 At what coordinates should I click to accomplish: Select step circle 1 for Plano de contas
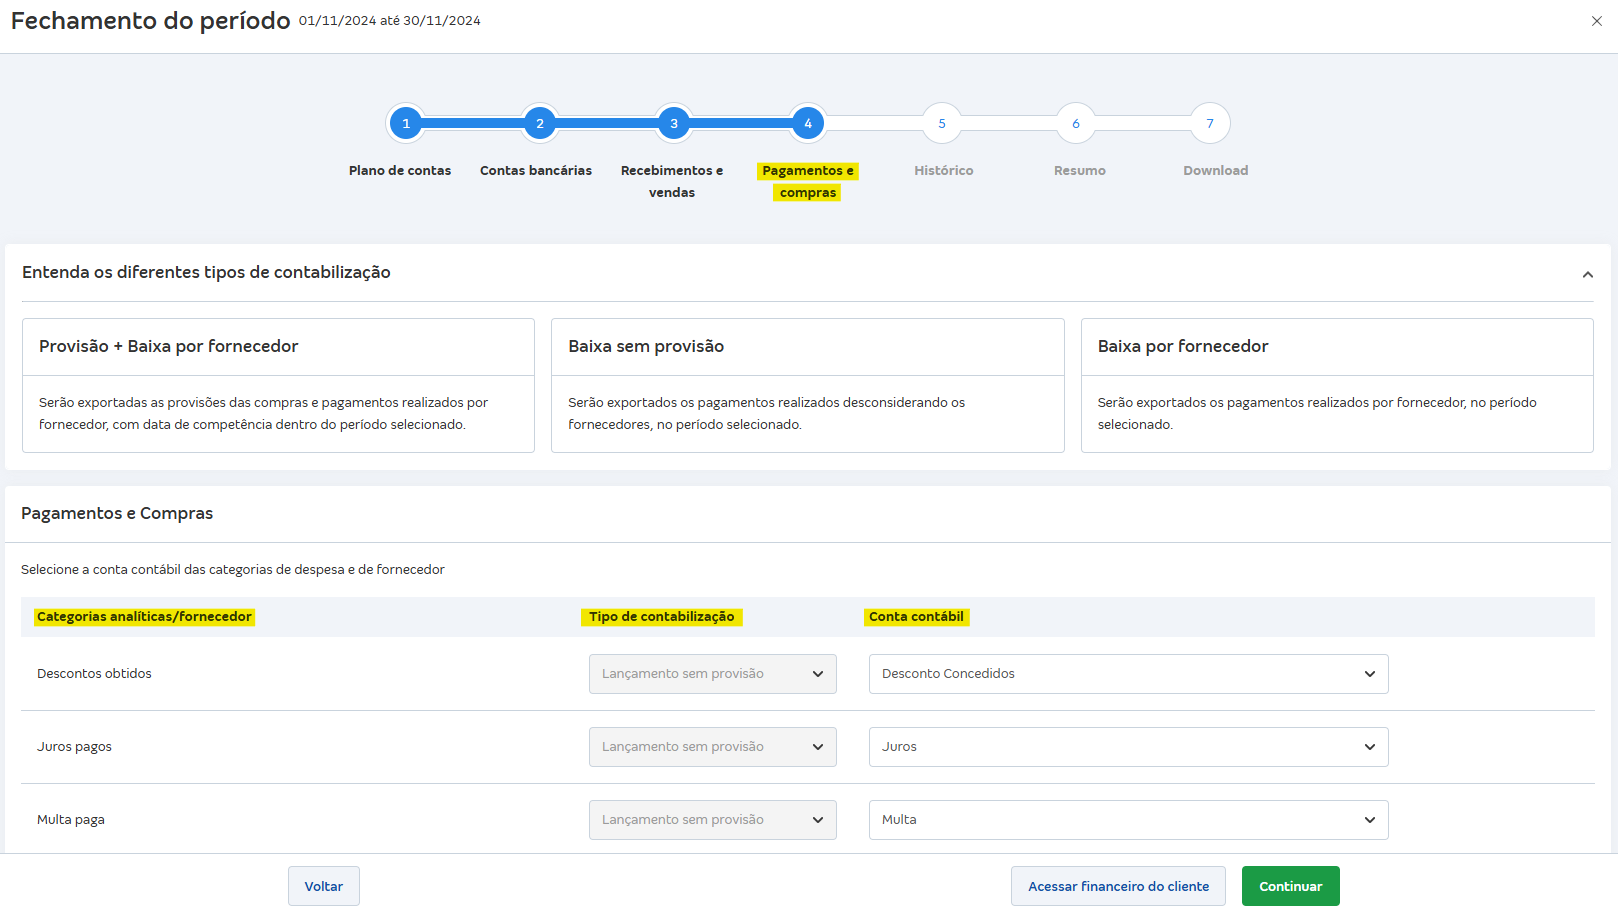(x=406, y=122)
